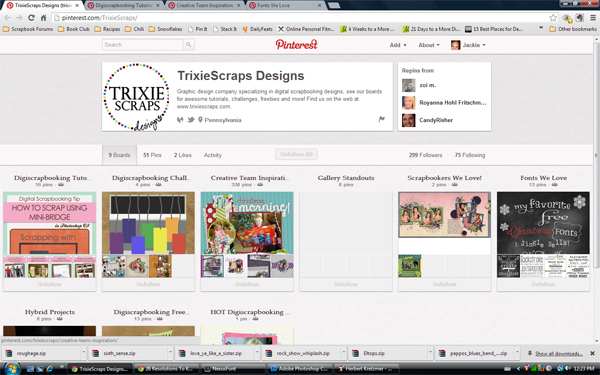Open the Hybrid Projects board title
This screenshot has width=600, height=375.
click(50, 312)
